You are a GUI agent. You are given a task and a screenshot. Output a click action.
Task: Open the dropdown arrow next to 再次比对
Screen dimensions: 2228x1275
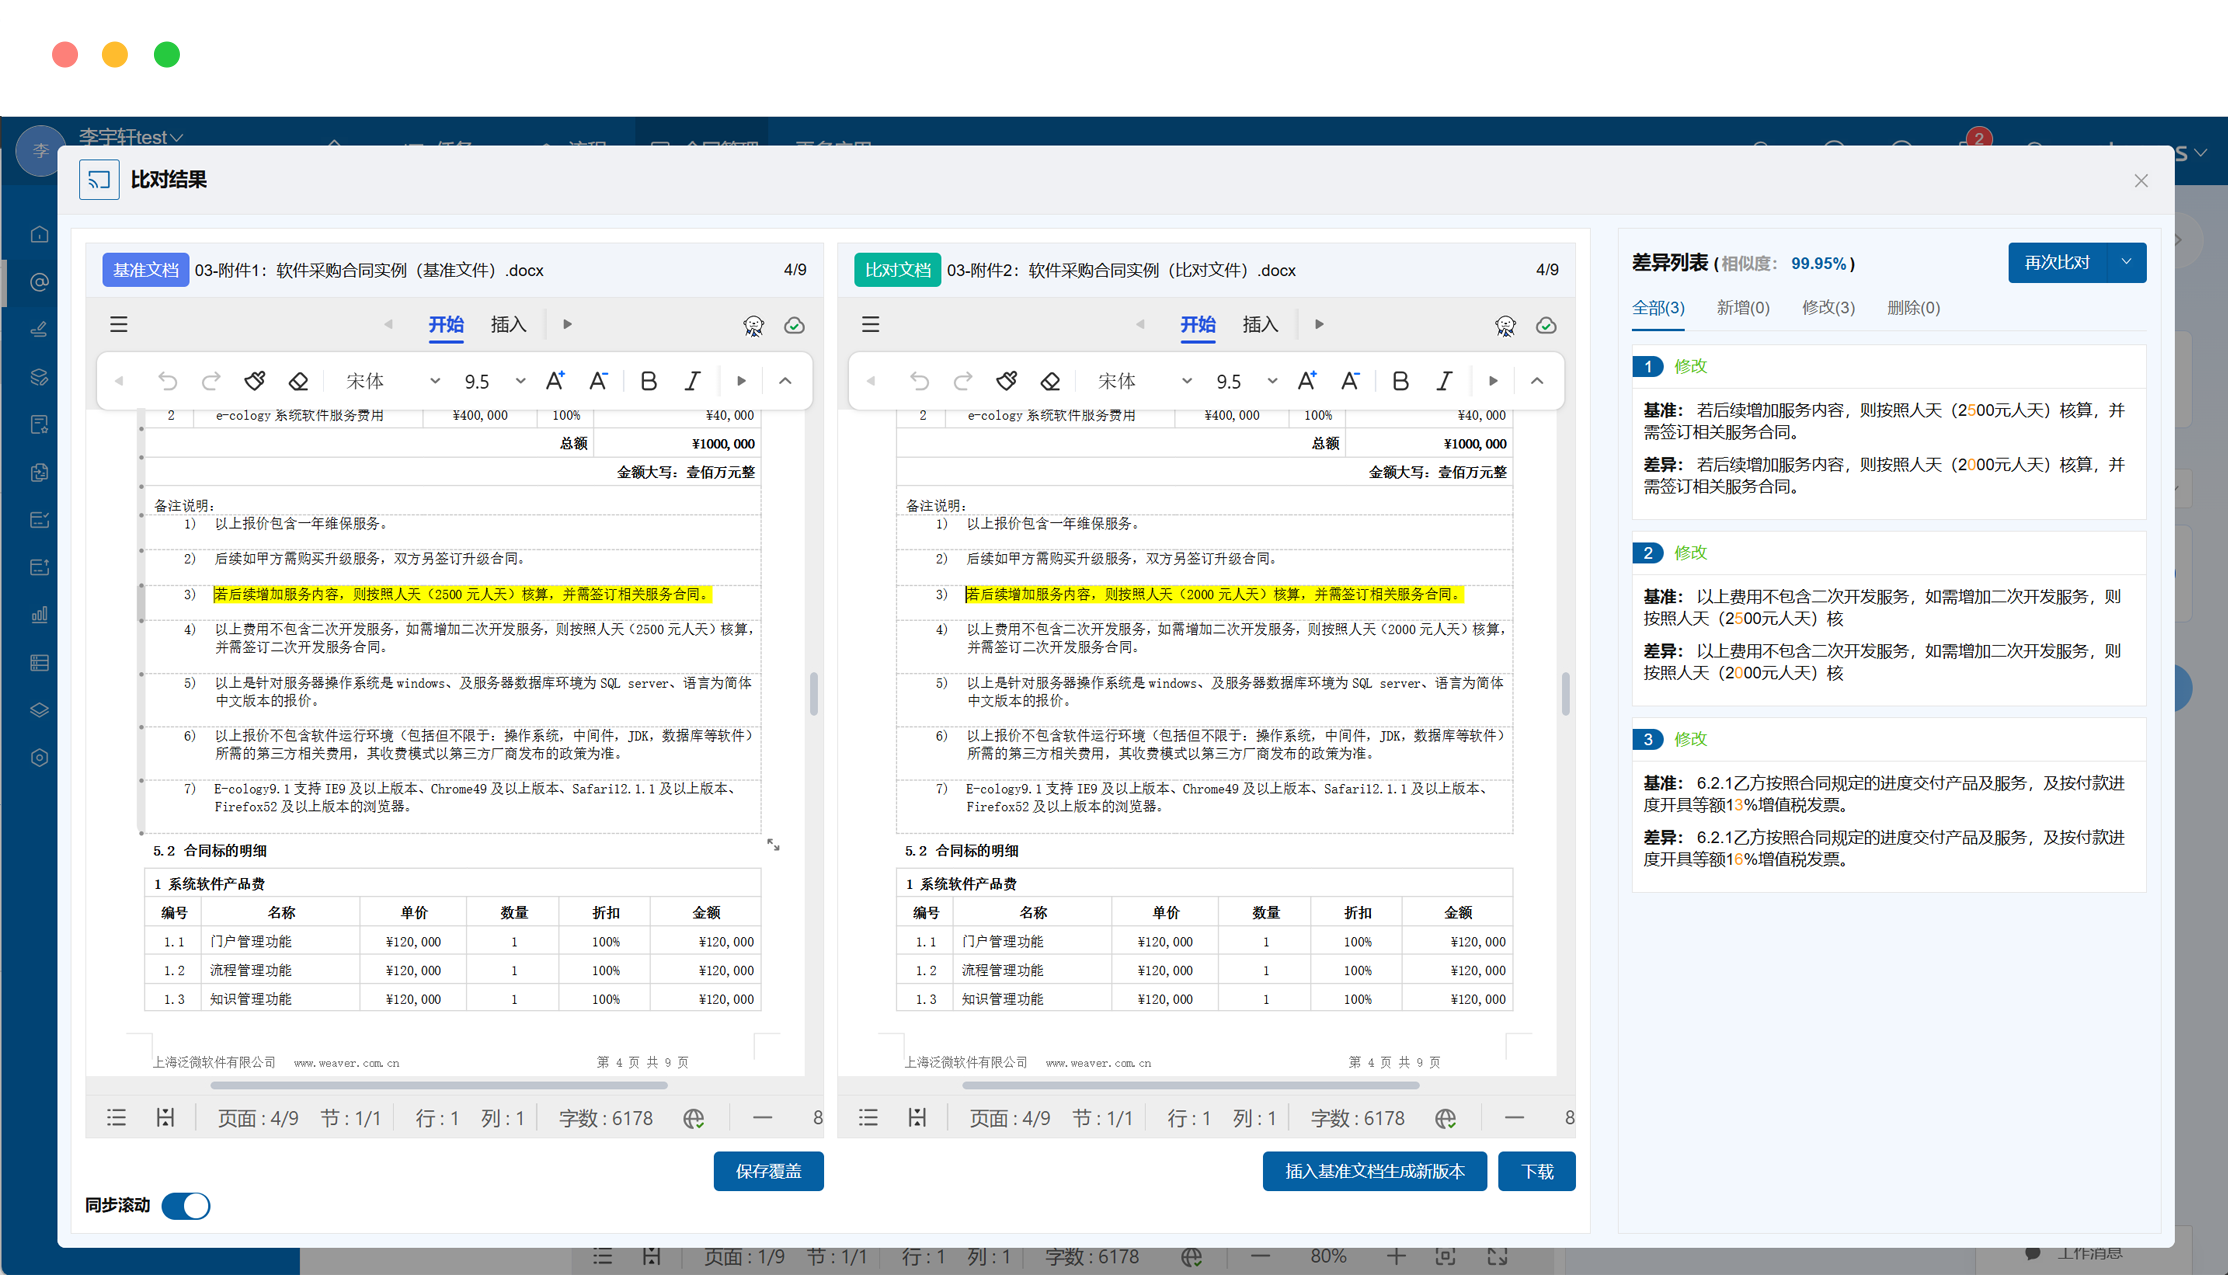[2126, 263]
